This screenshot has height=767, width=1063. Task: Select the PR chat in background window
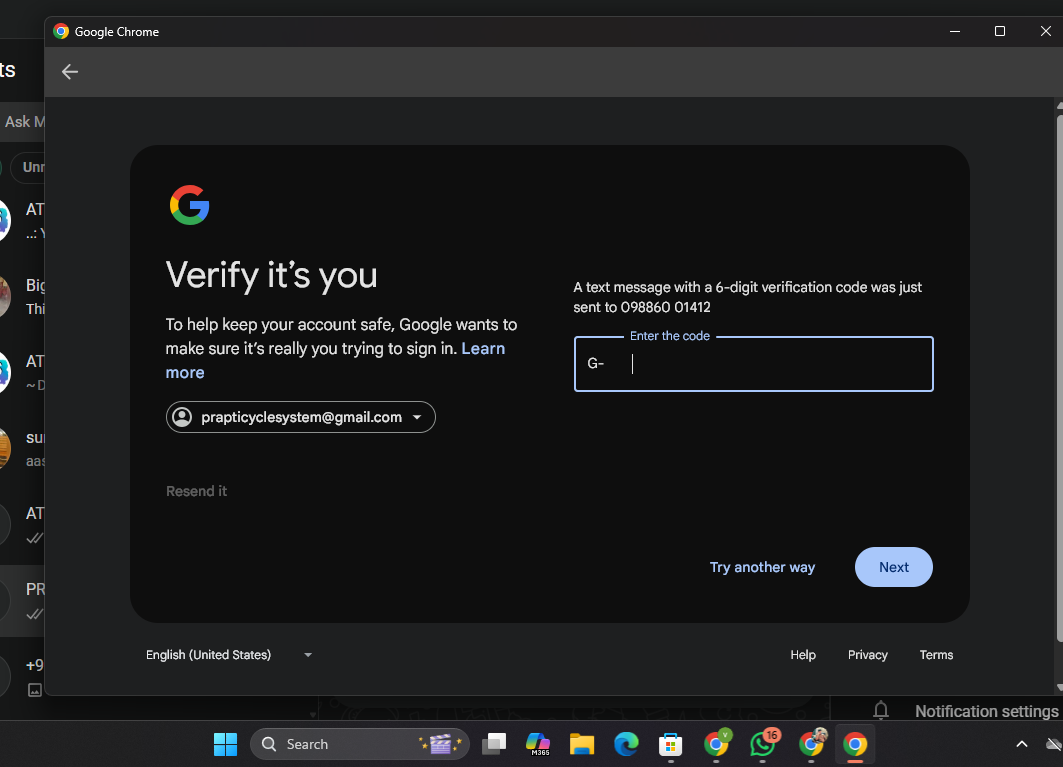point(22,601)
